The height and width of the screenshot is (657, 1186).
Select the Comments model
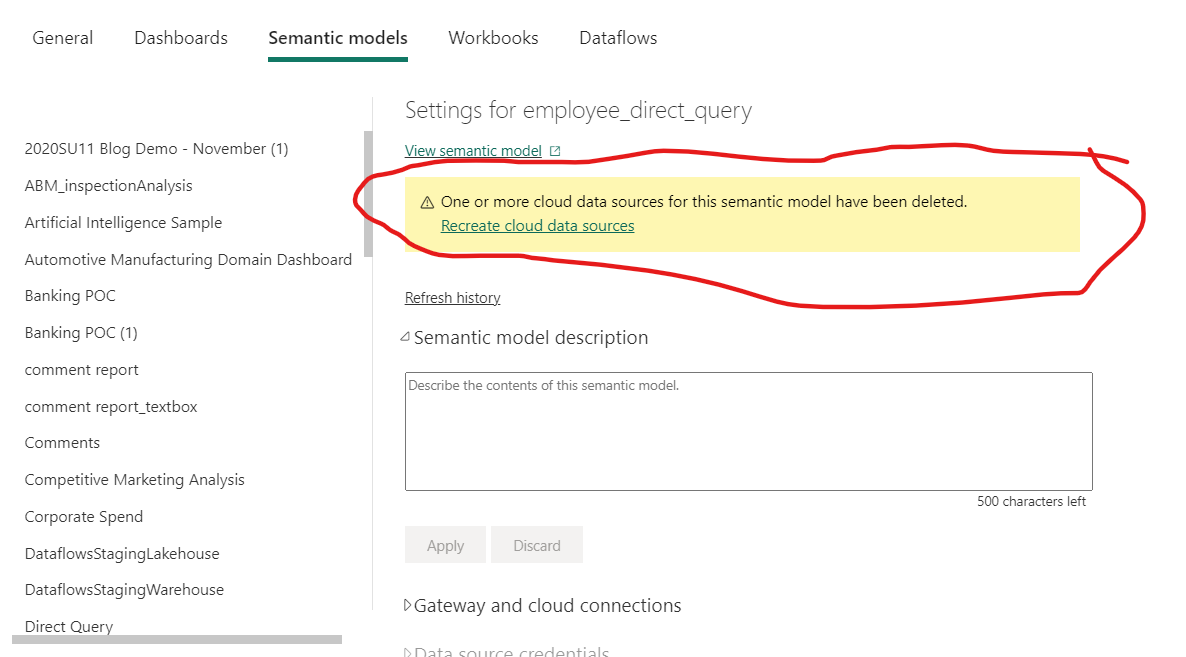62,443
